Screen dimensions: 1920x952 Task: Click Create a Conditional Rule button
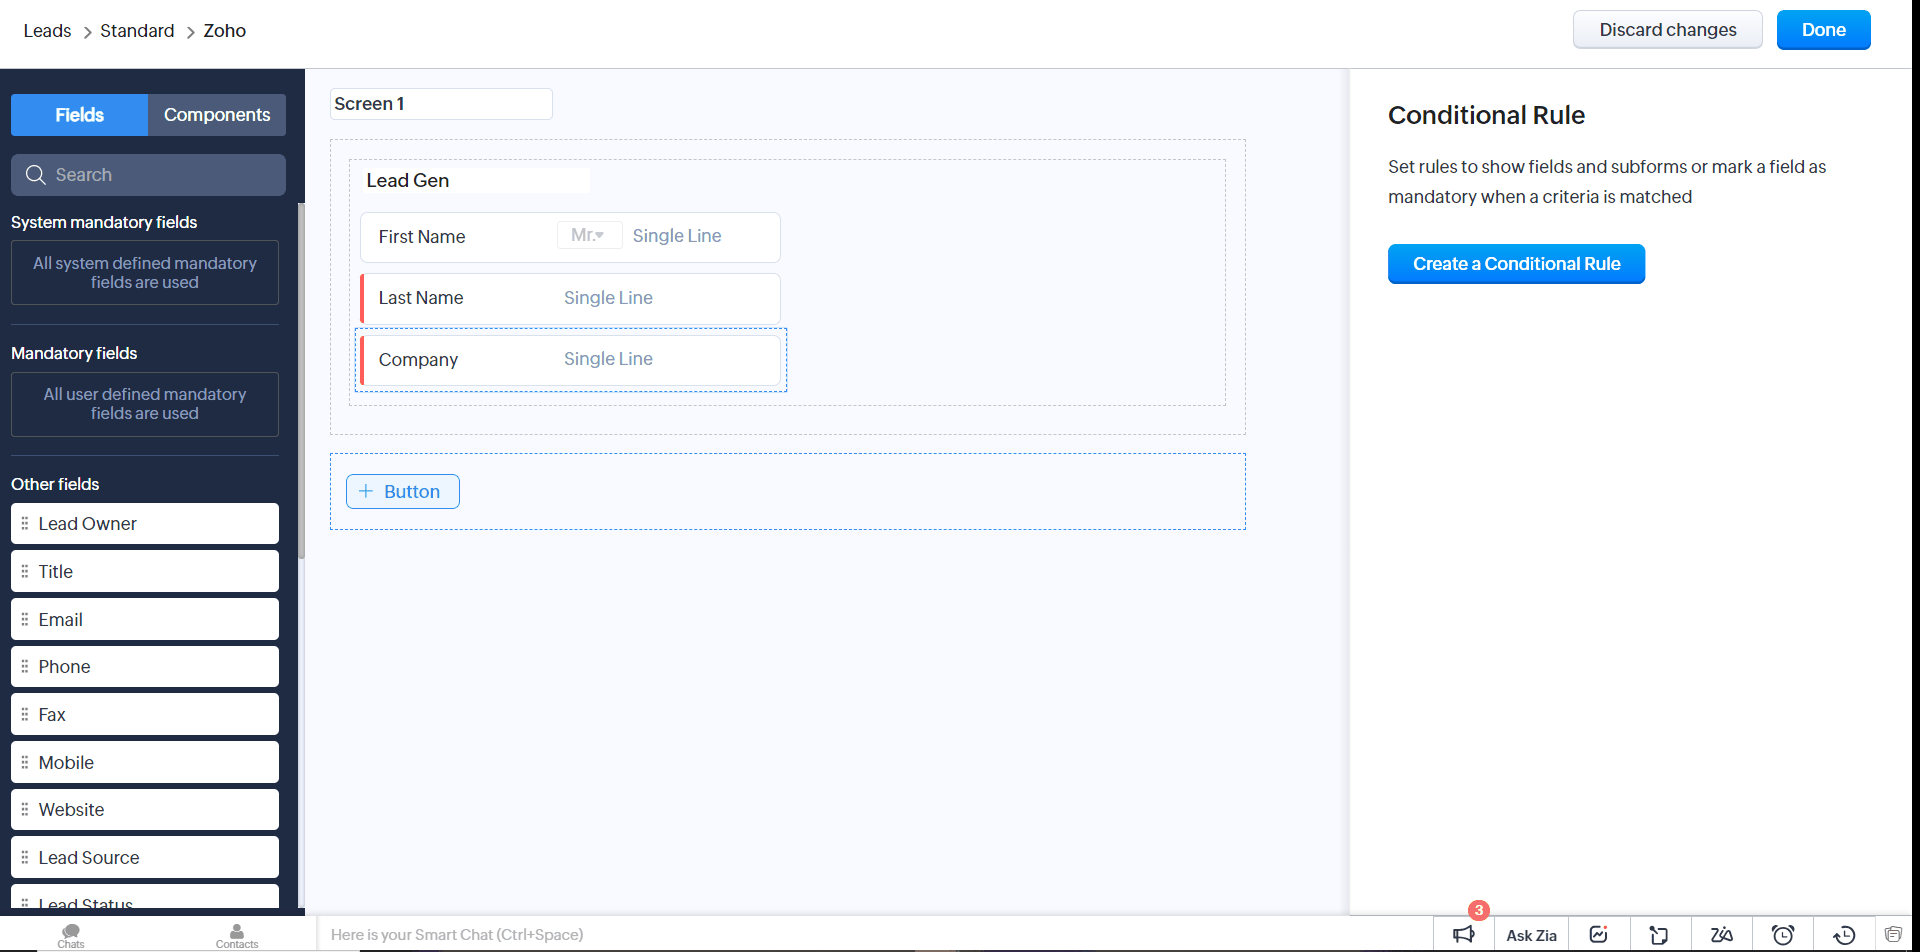point(1515,264)
